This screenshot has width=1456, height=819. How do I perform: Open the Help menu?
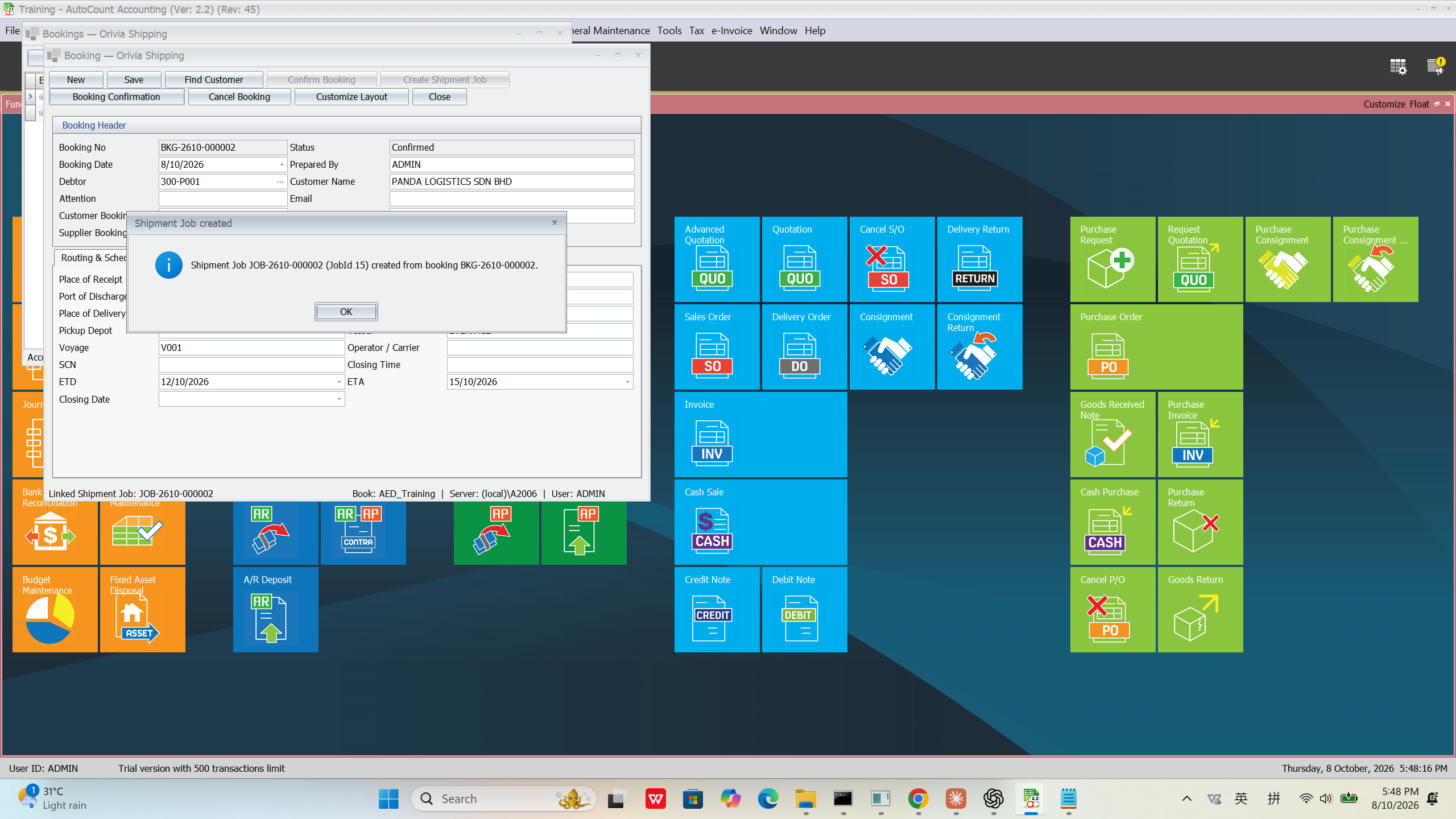tap(815, 31)
